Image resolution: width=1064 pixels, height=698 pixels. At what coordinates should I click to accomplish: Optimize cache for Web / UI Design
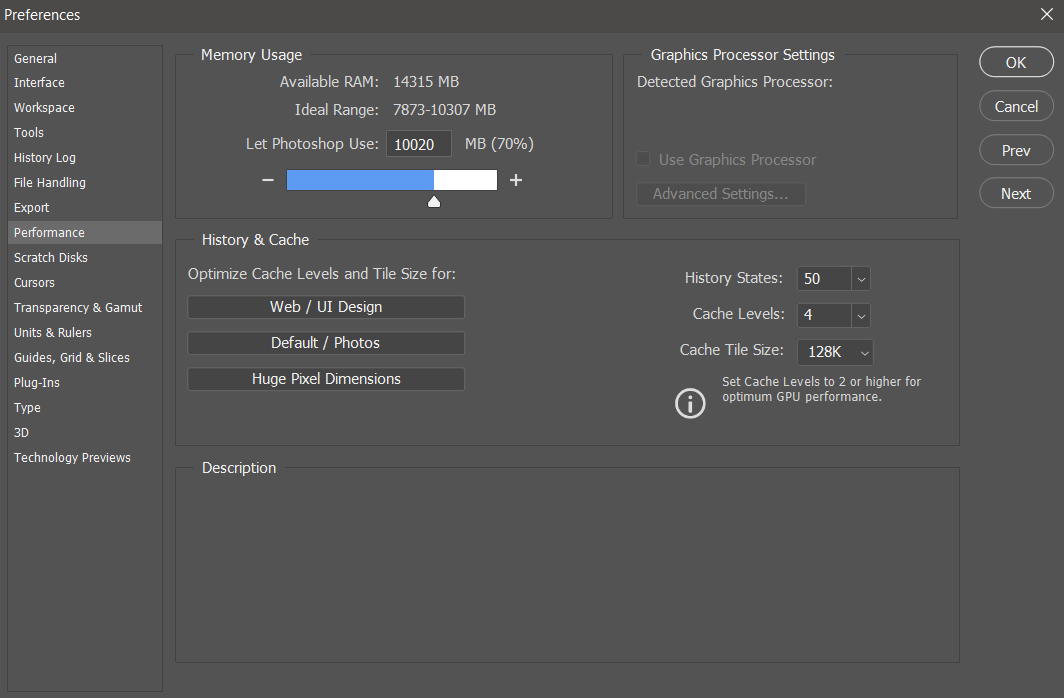click(x=325, y=307)
